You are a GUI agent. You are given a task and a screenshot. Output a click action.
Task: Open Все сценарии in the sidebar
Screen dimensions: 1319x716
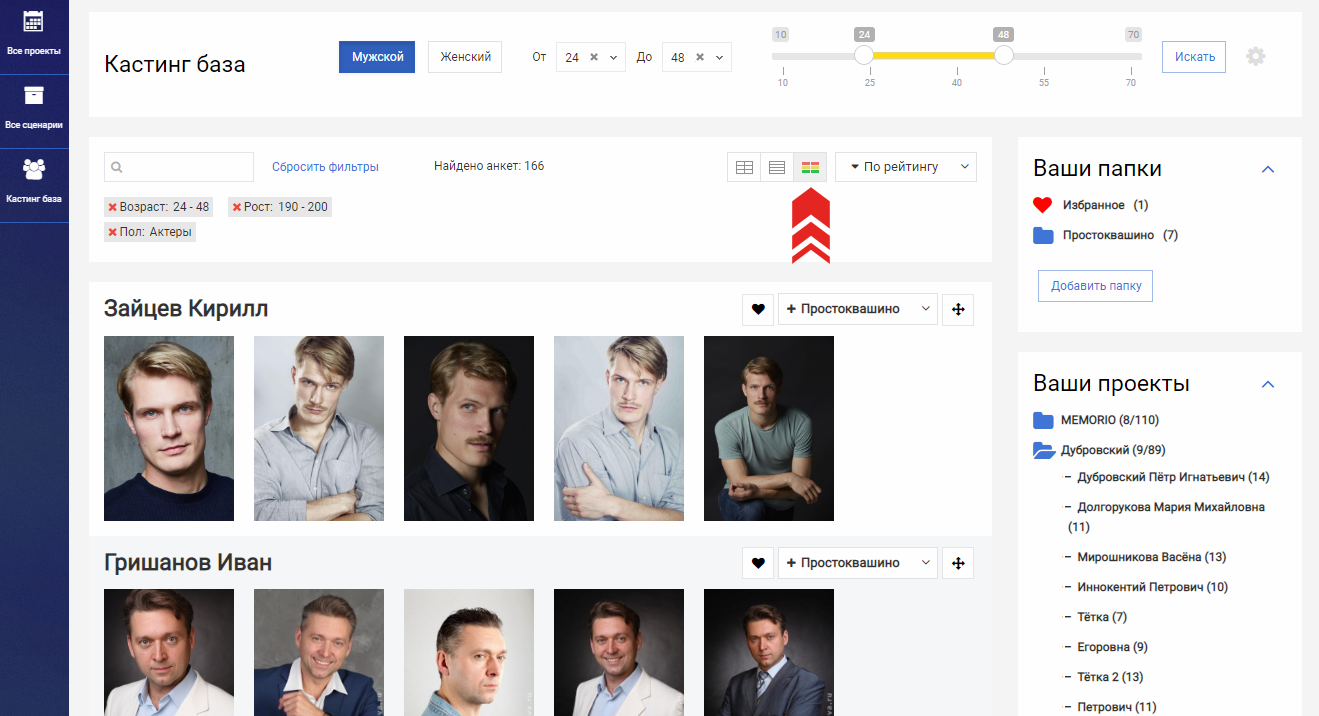(x=34, y=109)
